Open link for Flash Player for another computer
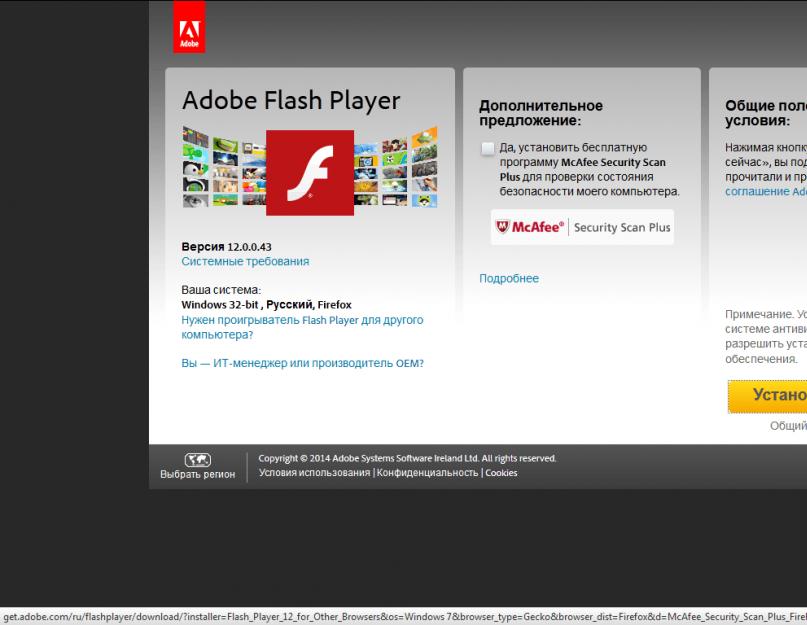Viewport: 807px width, 625px height. click(x=302, y=327)
